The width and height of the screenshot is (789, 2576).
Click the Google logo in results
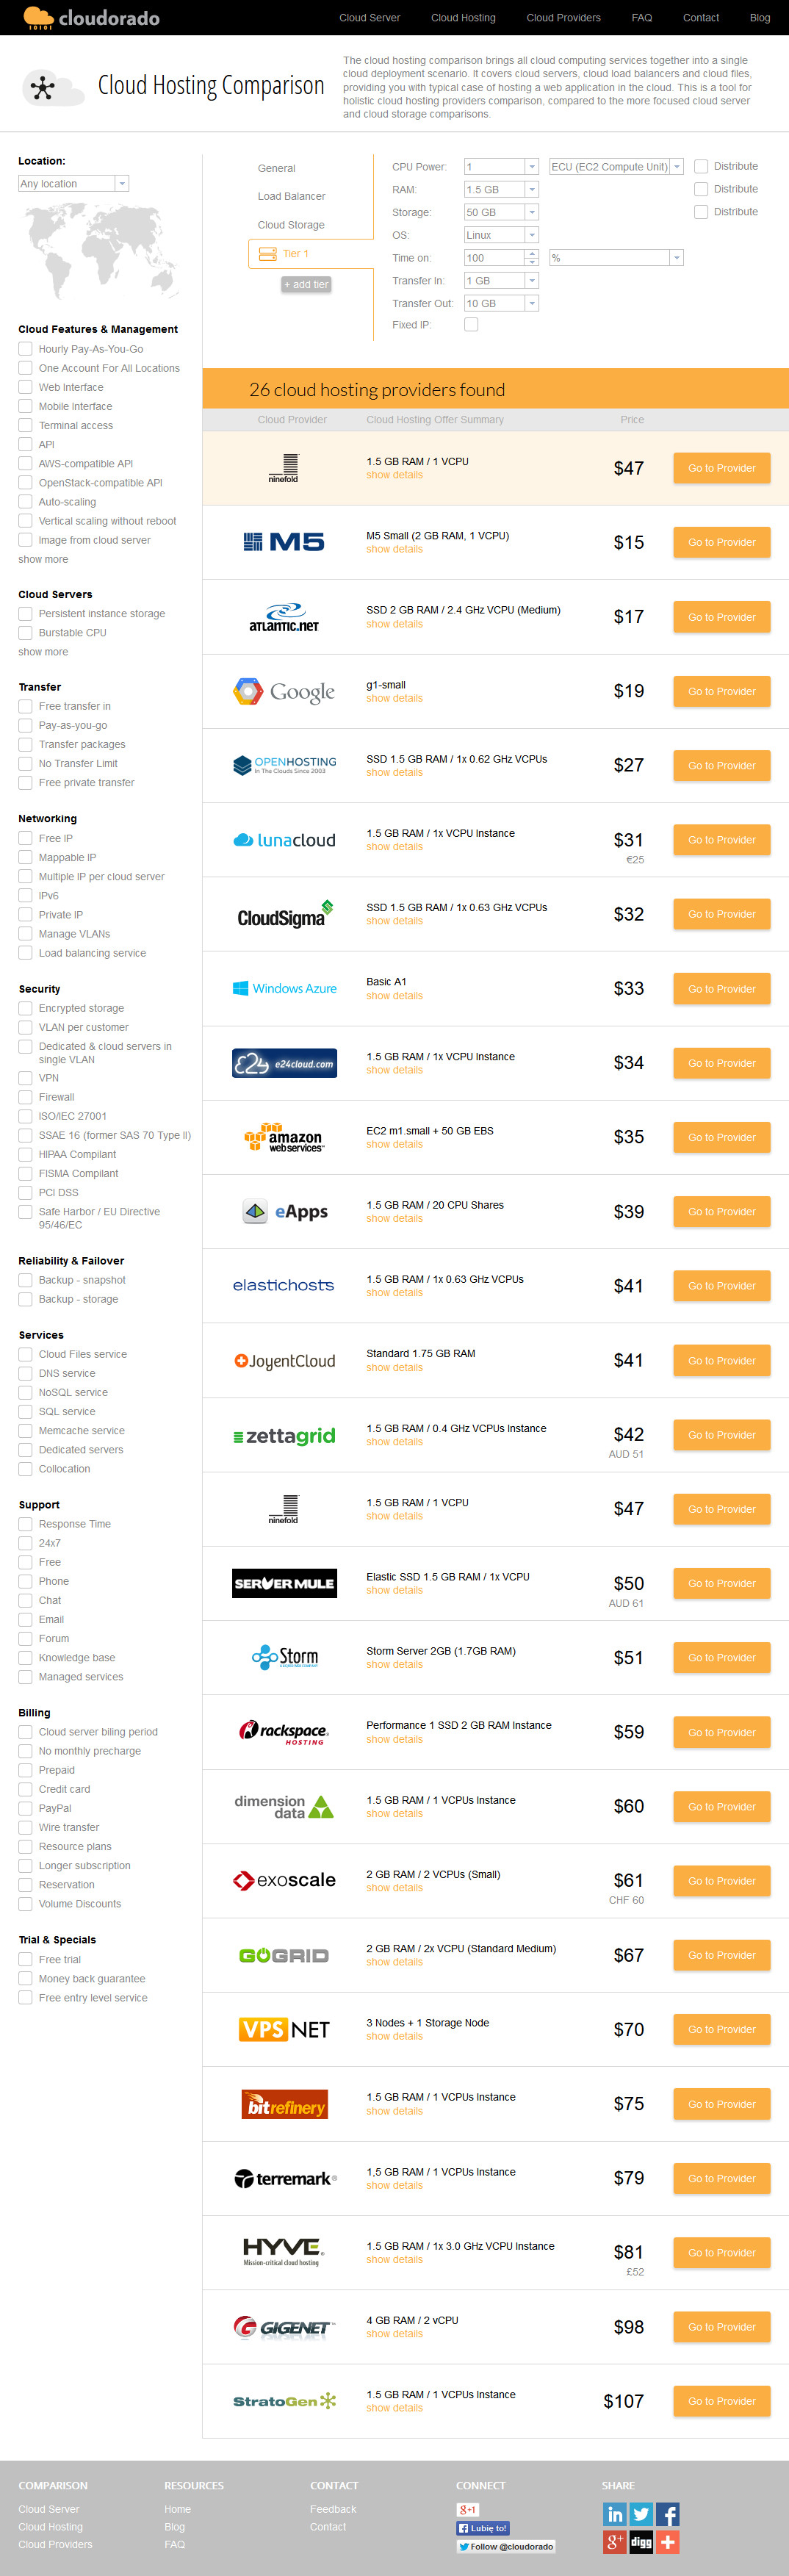(284, 691)
